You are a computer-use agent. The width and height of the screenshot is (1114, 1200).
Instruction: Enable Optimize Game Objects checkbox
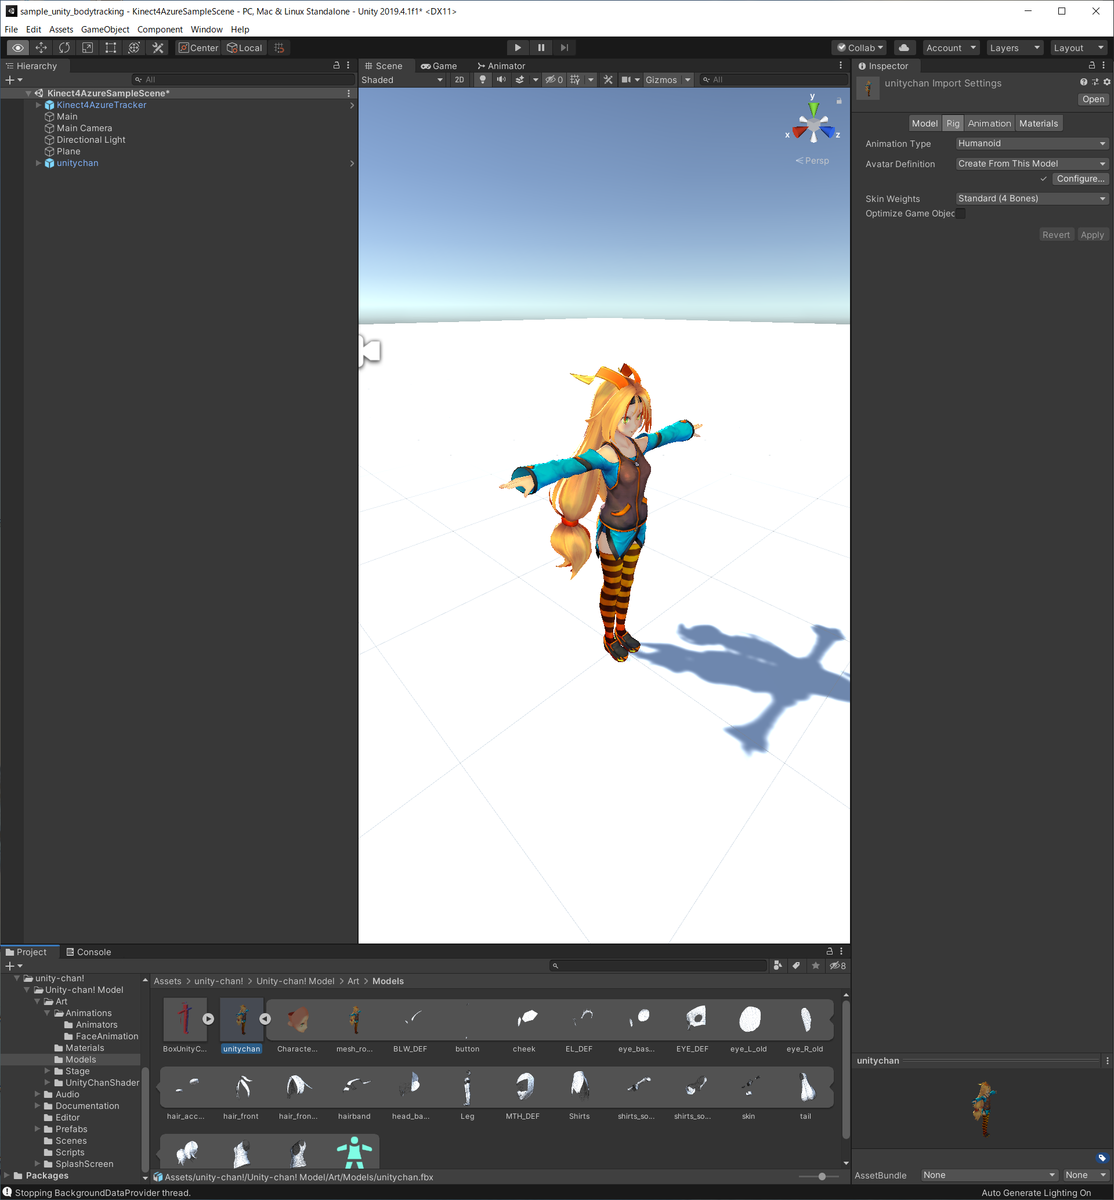(960, 213)
